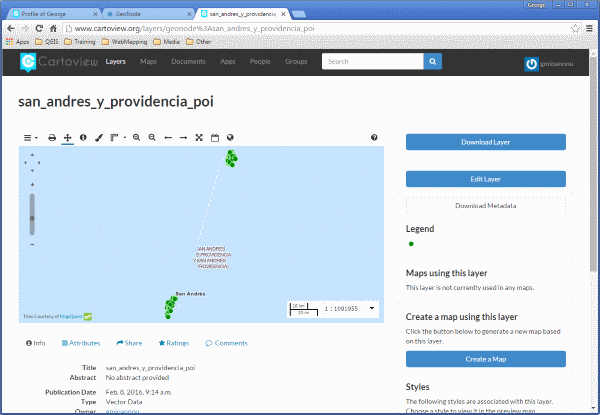Go to previous map extent arrow
This screenshot has width=600, height=415.
pos(168,138)
